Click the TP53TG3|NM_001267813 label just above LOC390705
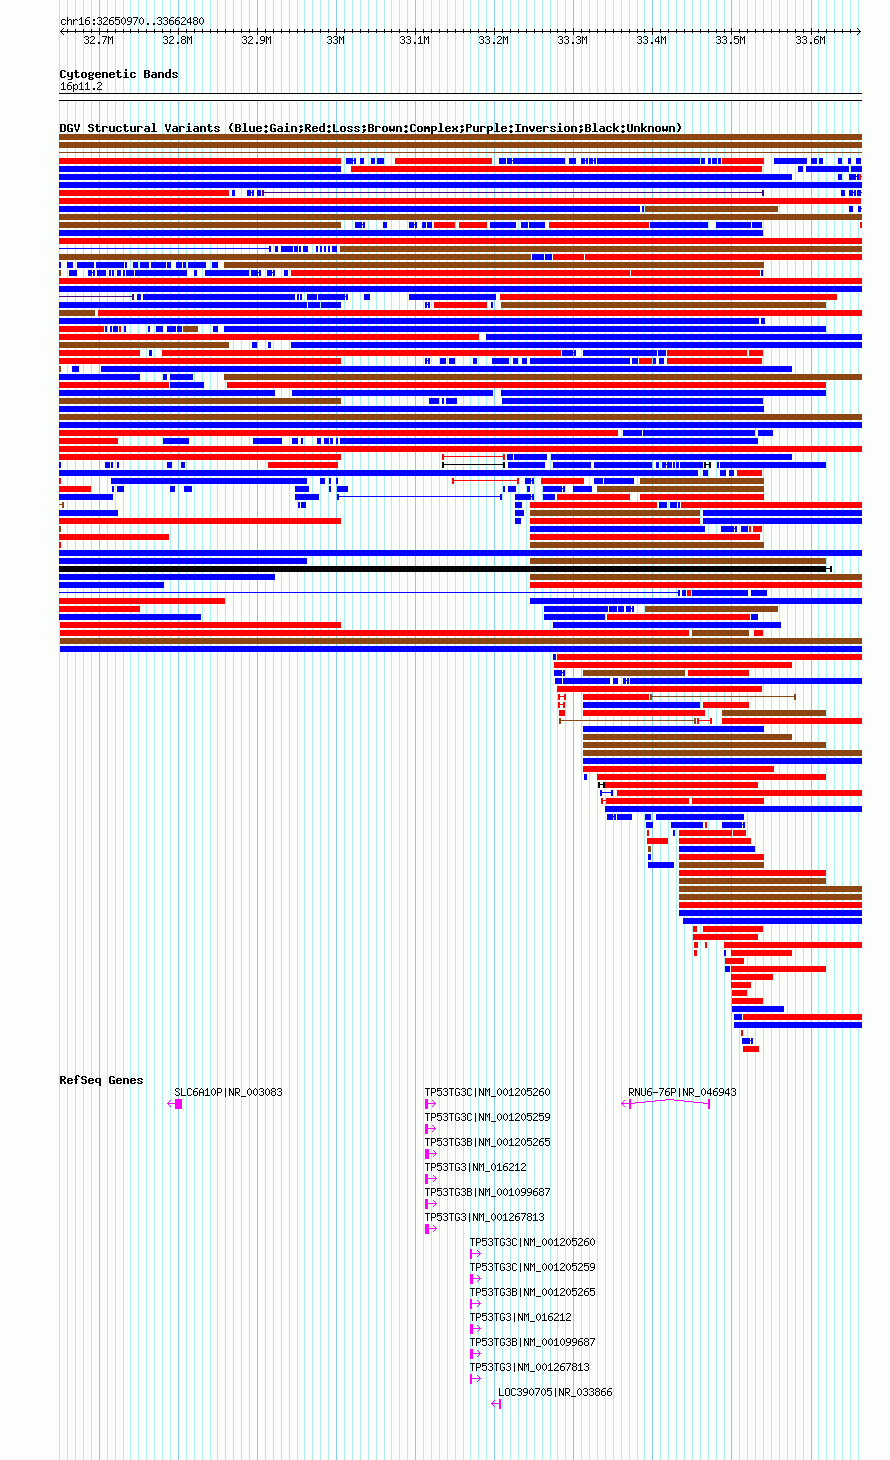 pos(530,1367)
